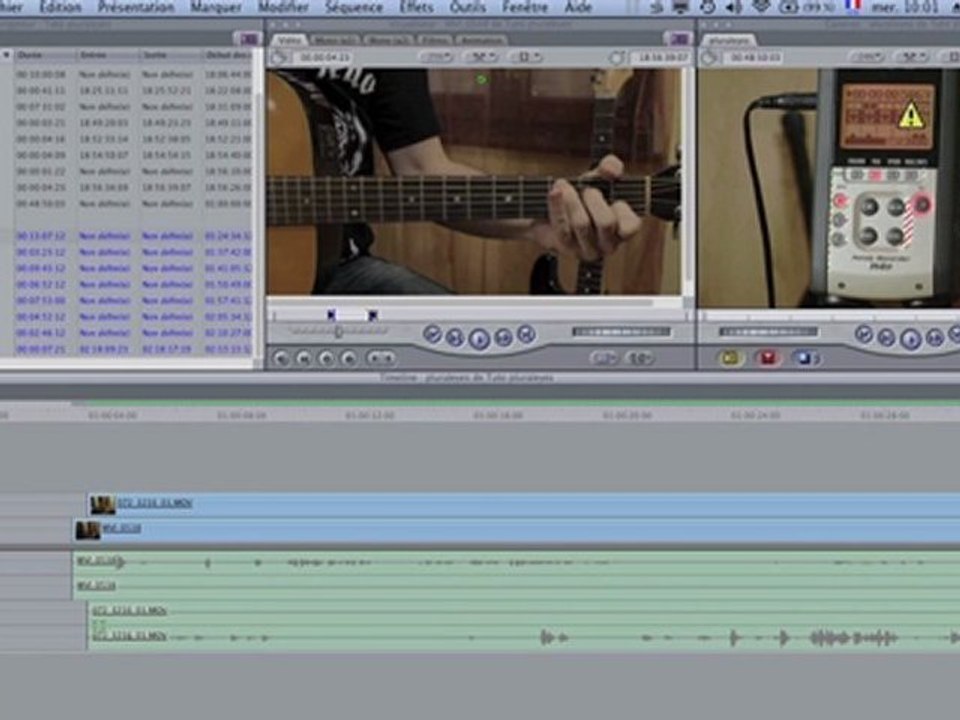960x720 pixels.
Task: Click the yellow Insert edit button in Canvas
Action: pos(730,358)
